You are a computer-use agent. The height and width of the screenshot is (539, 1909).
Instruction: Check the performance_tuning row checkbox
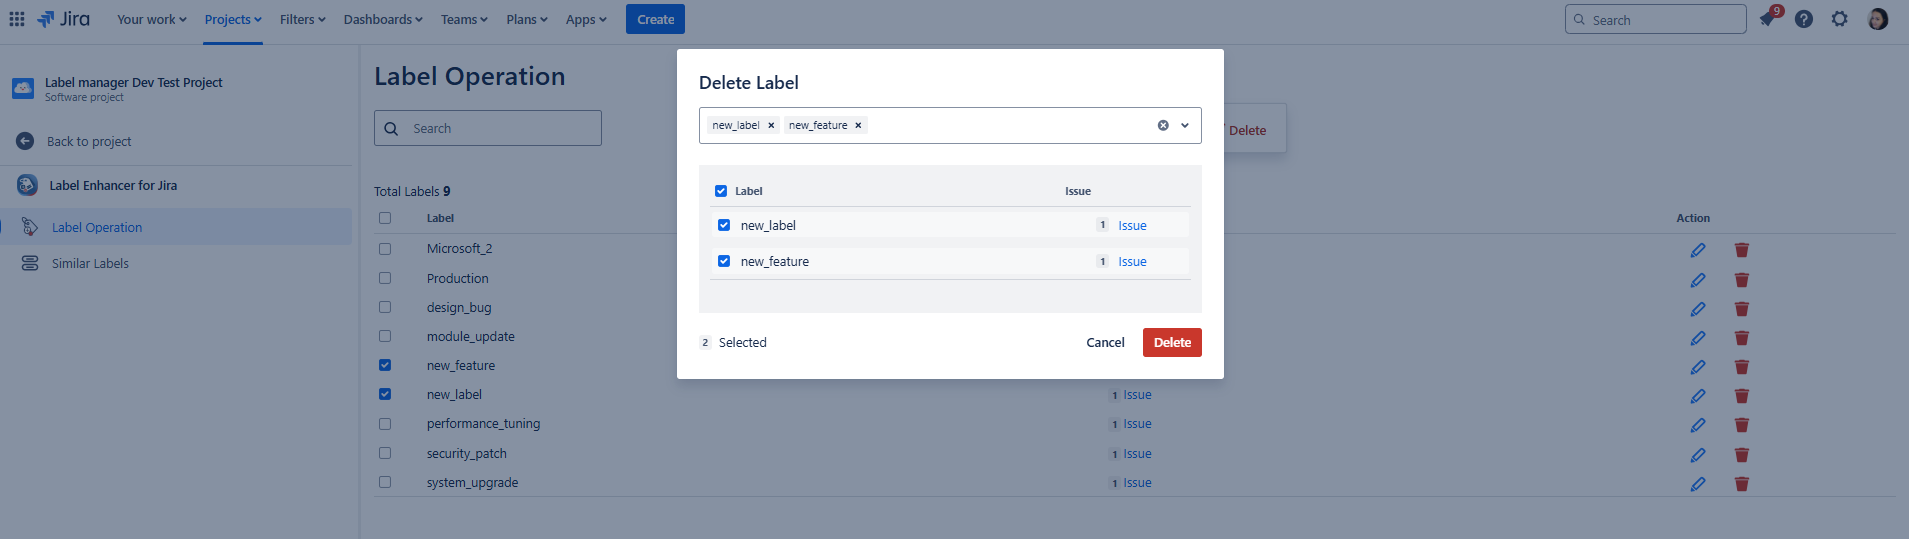(x=385, y=424)
